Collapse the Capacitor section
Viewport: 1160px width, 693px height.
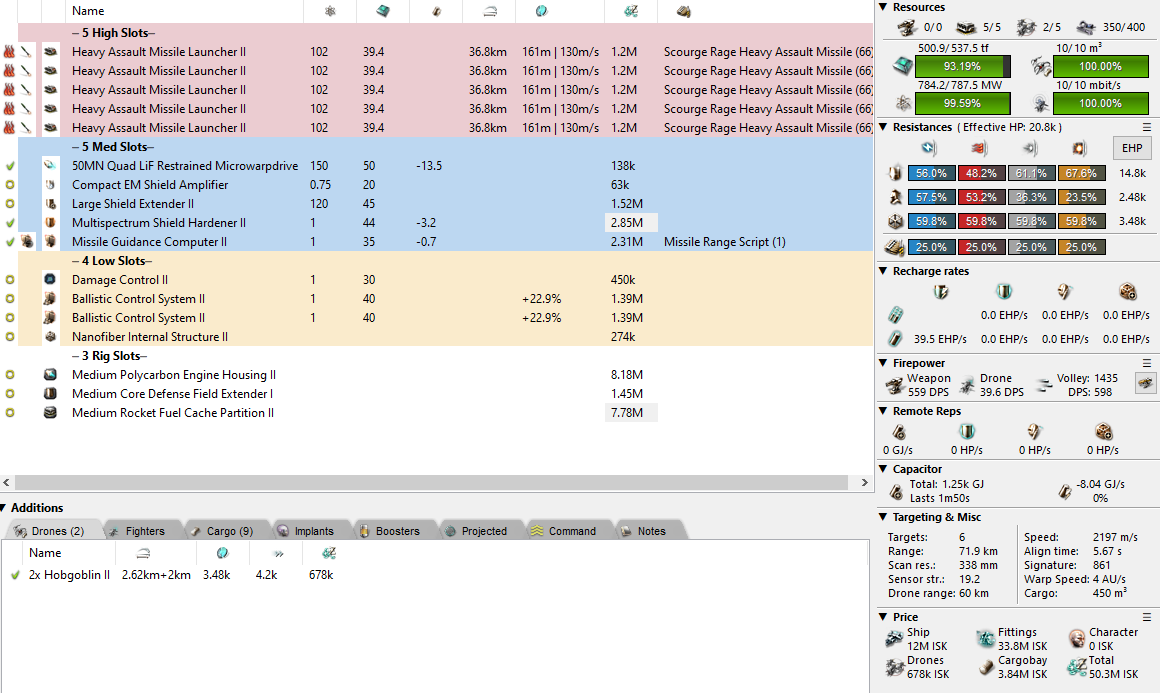[883, 469]
